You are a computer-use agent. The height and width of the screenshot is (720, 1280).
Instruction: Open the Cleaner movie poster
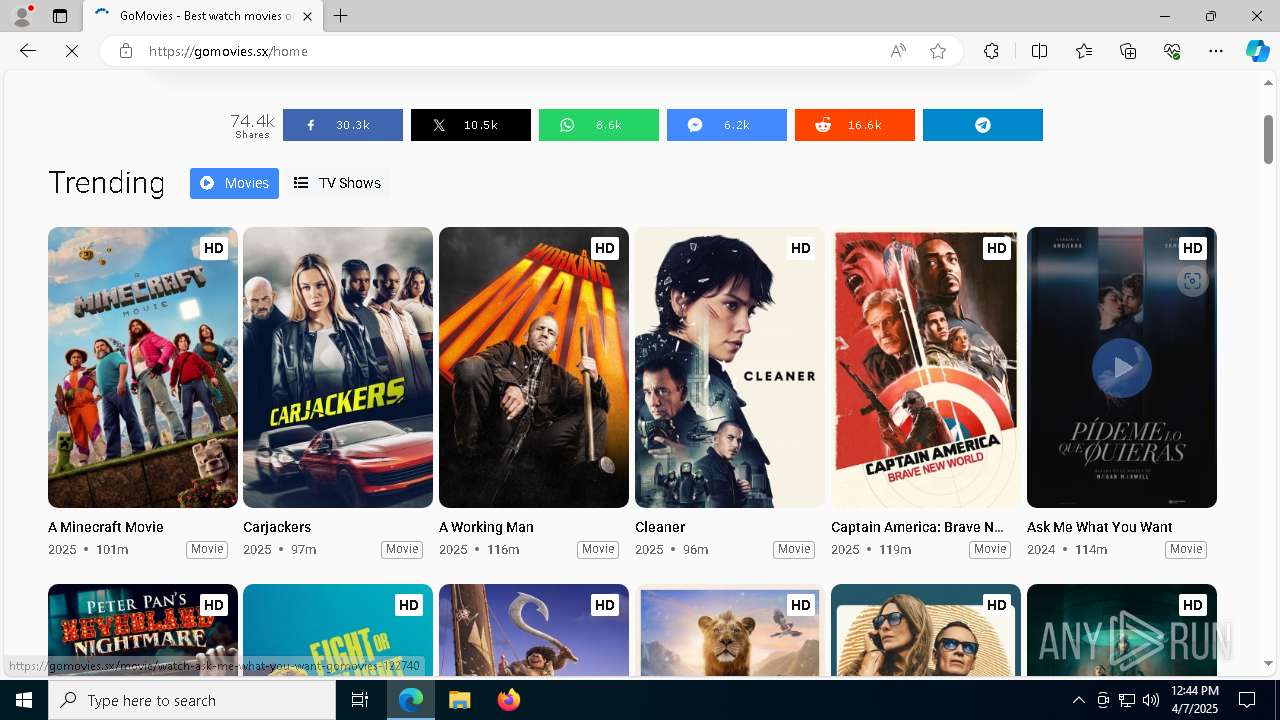point(730,367)
